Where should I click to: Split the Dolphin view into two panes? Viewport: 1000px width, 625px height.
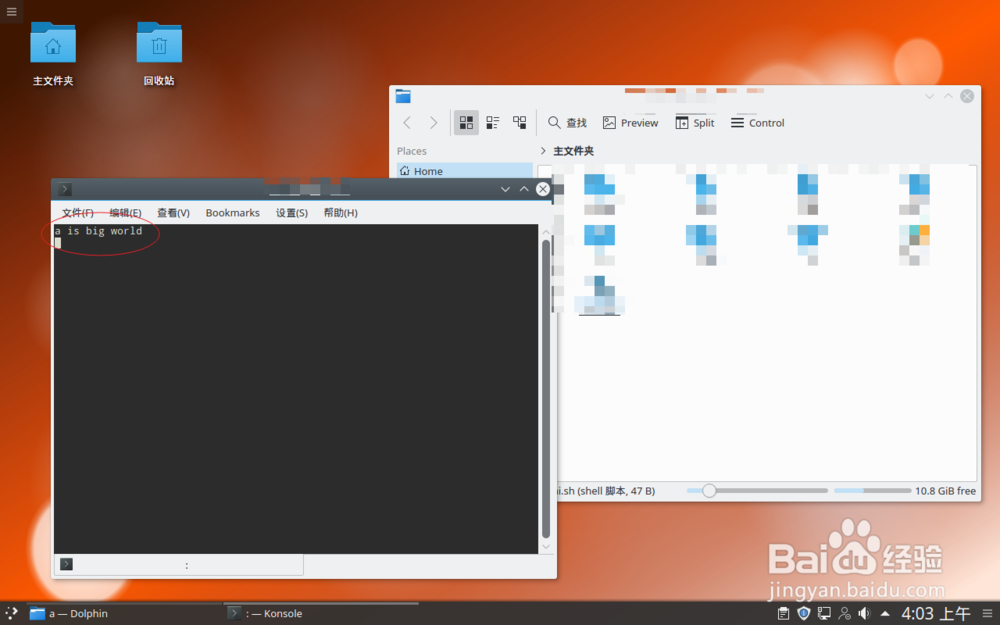coord(694,122)
